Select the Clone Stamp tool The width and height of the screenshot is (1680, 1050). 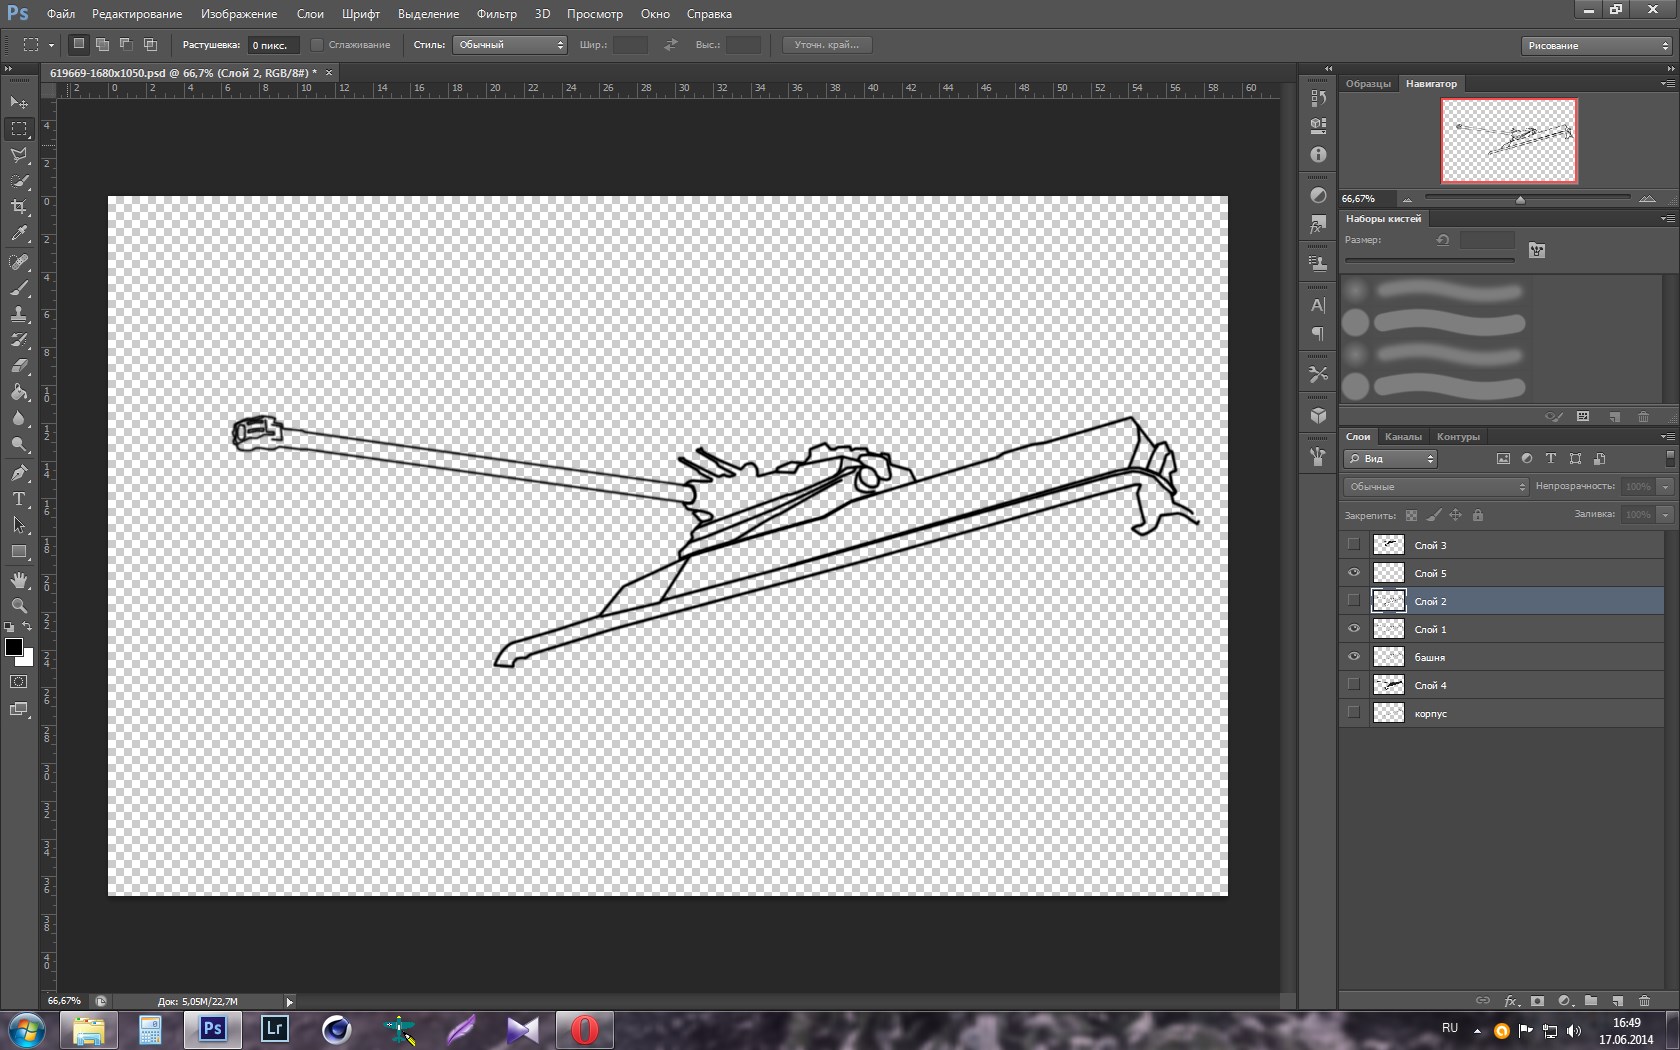[19, 314]
